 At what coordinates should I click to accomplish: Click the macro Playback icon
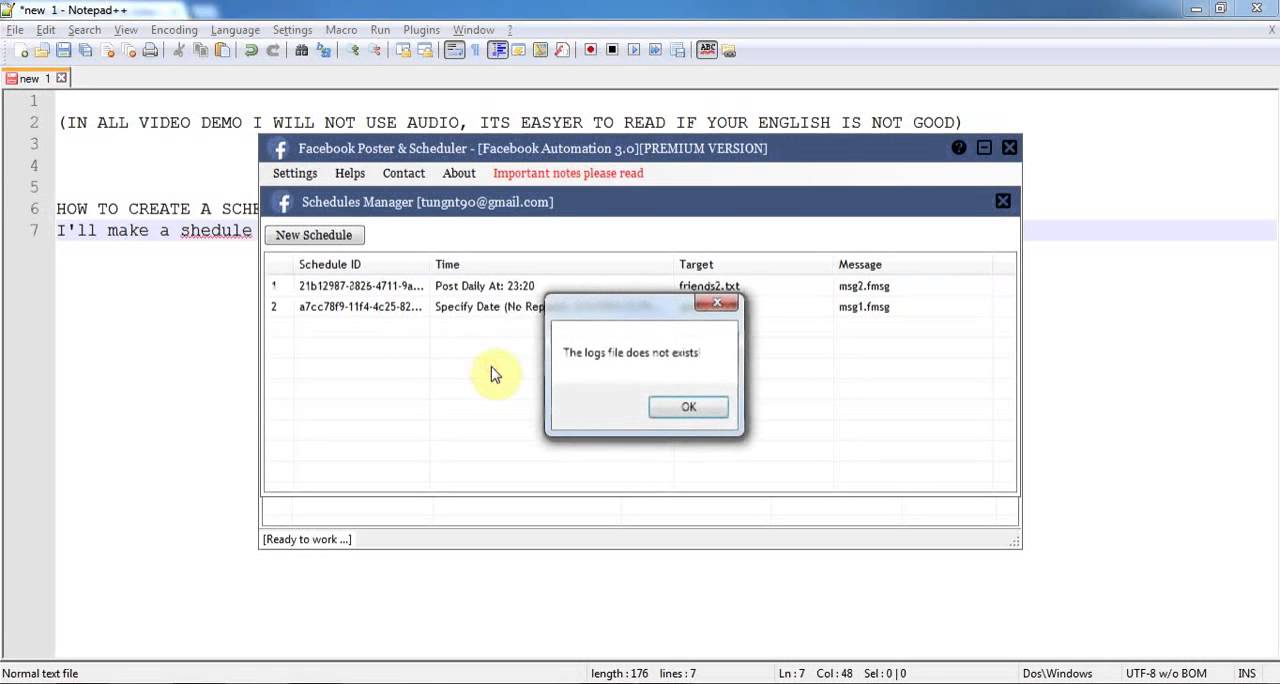(x=634, y=50)
